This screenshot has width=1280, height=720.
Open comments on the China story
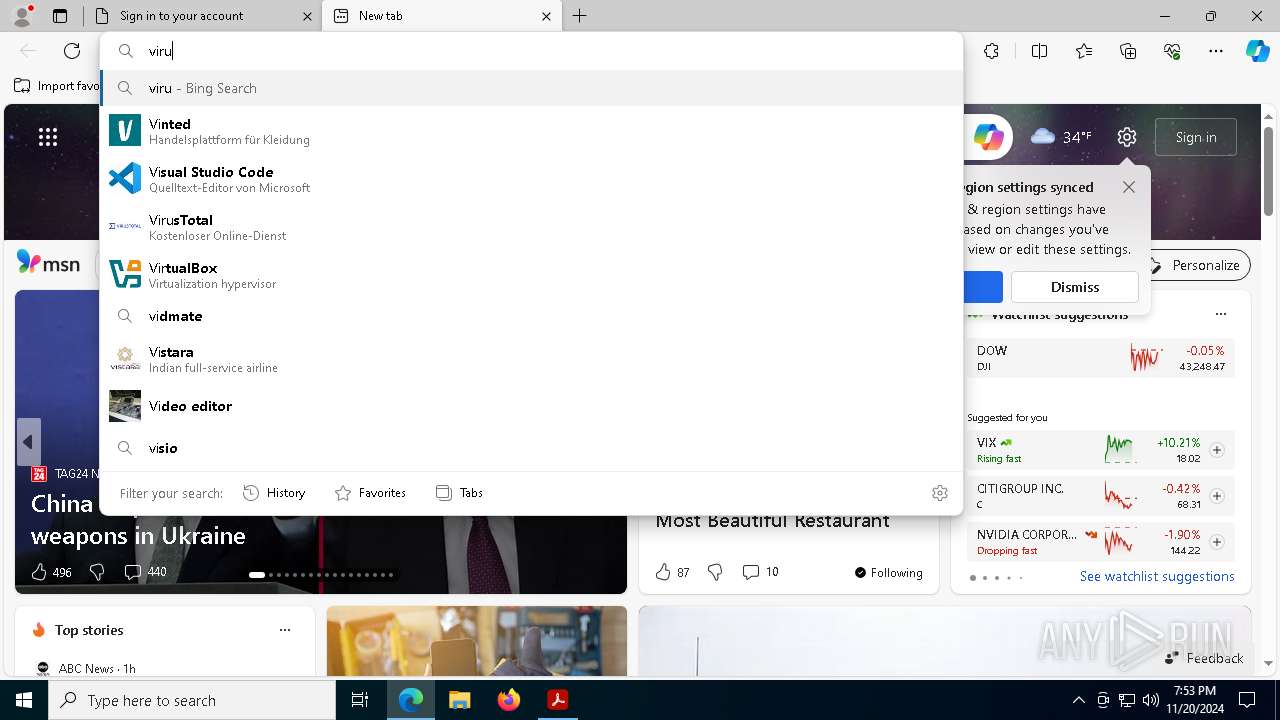145,572
